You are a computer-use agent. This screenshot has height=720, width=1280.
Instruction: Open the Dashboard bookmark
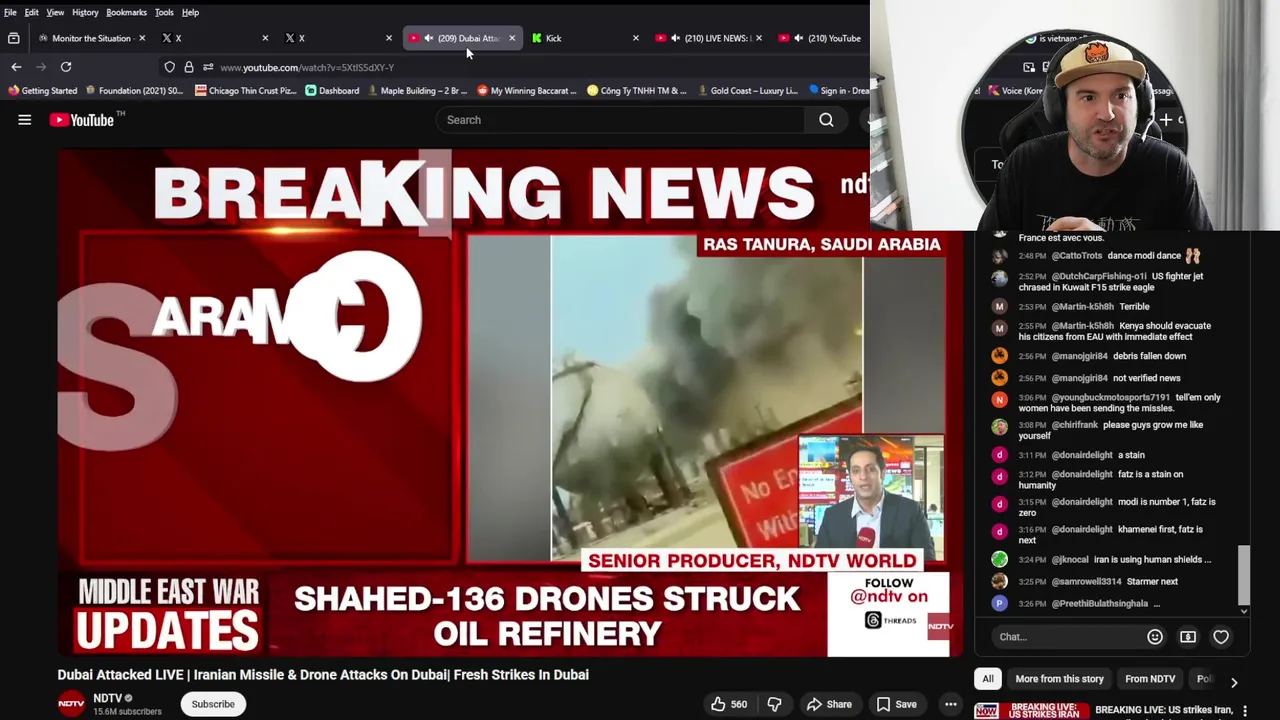(x=332, y=90)
